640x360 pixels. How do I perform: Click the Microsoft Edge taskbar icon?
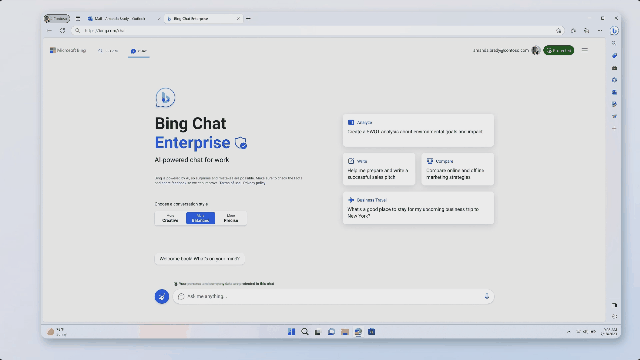coord(358,332)
